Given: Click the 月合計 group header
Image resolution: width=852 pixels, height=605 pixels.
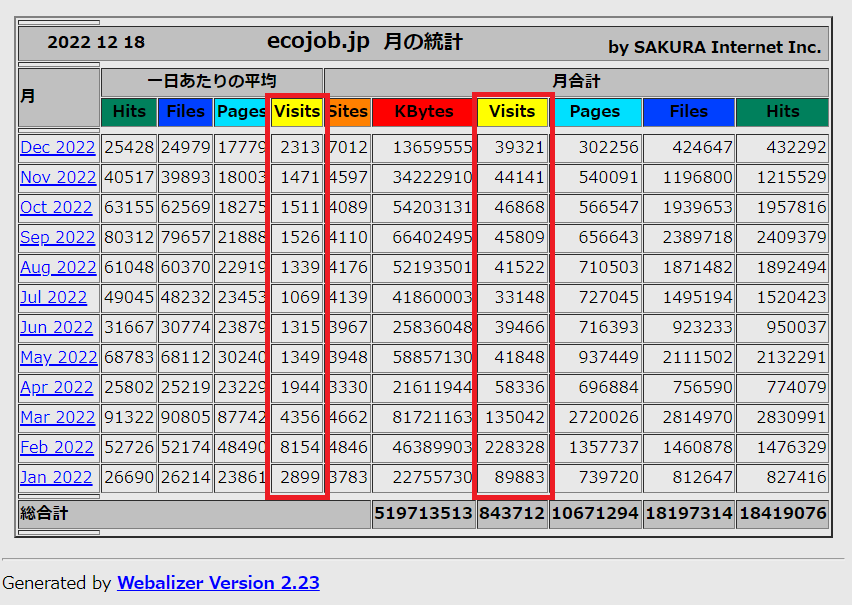Looking at the screenshot, I should pyautogui.click(x=577, y=82).
